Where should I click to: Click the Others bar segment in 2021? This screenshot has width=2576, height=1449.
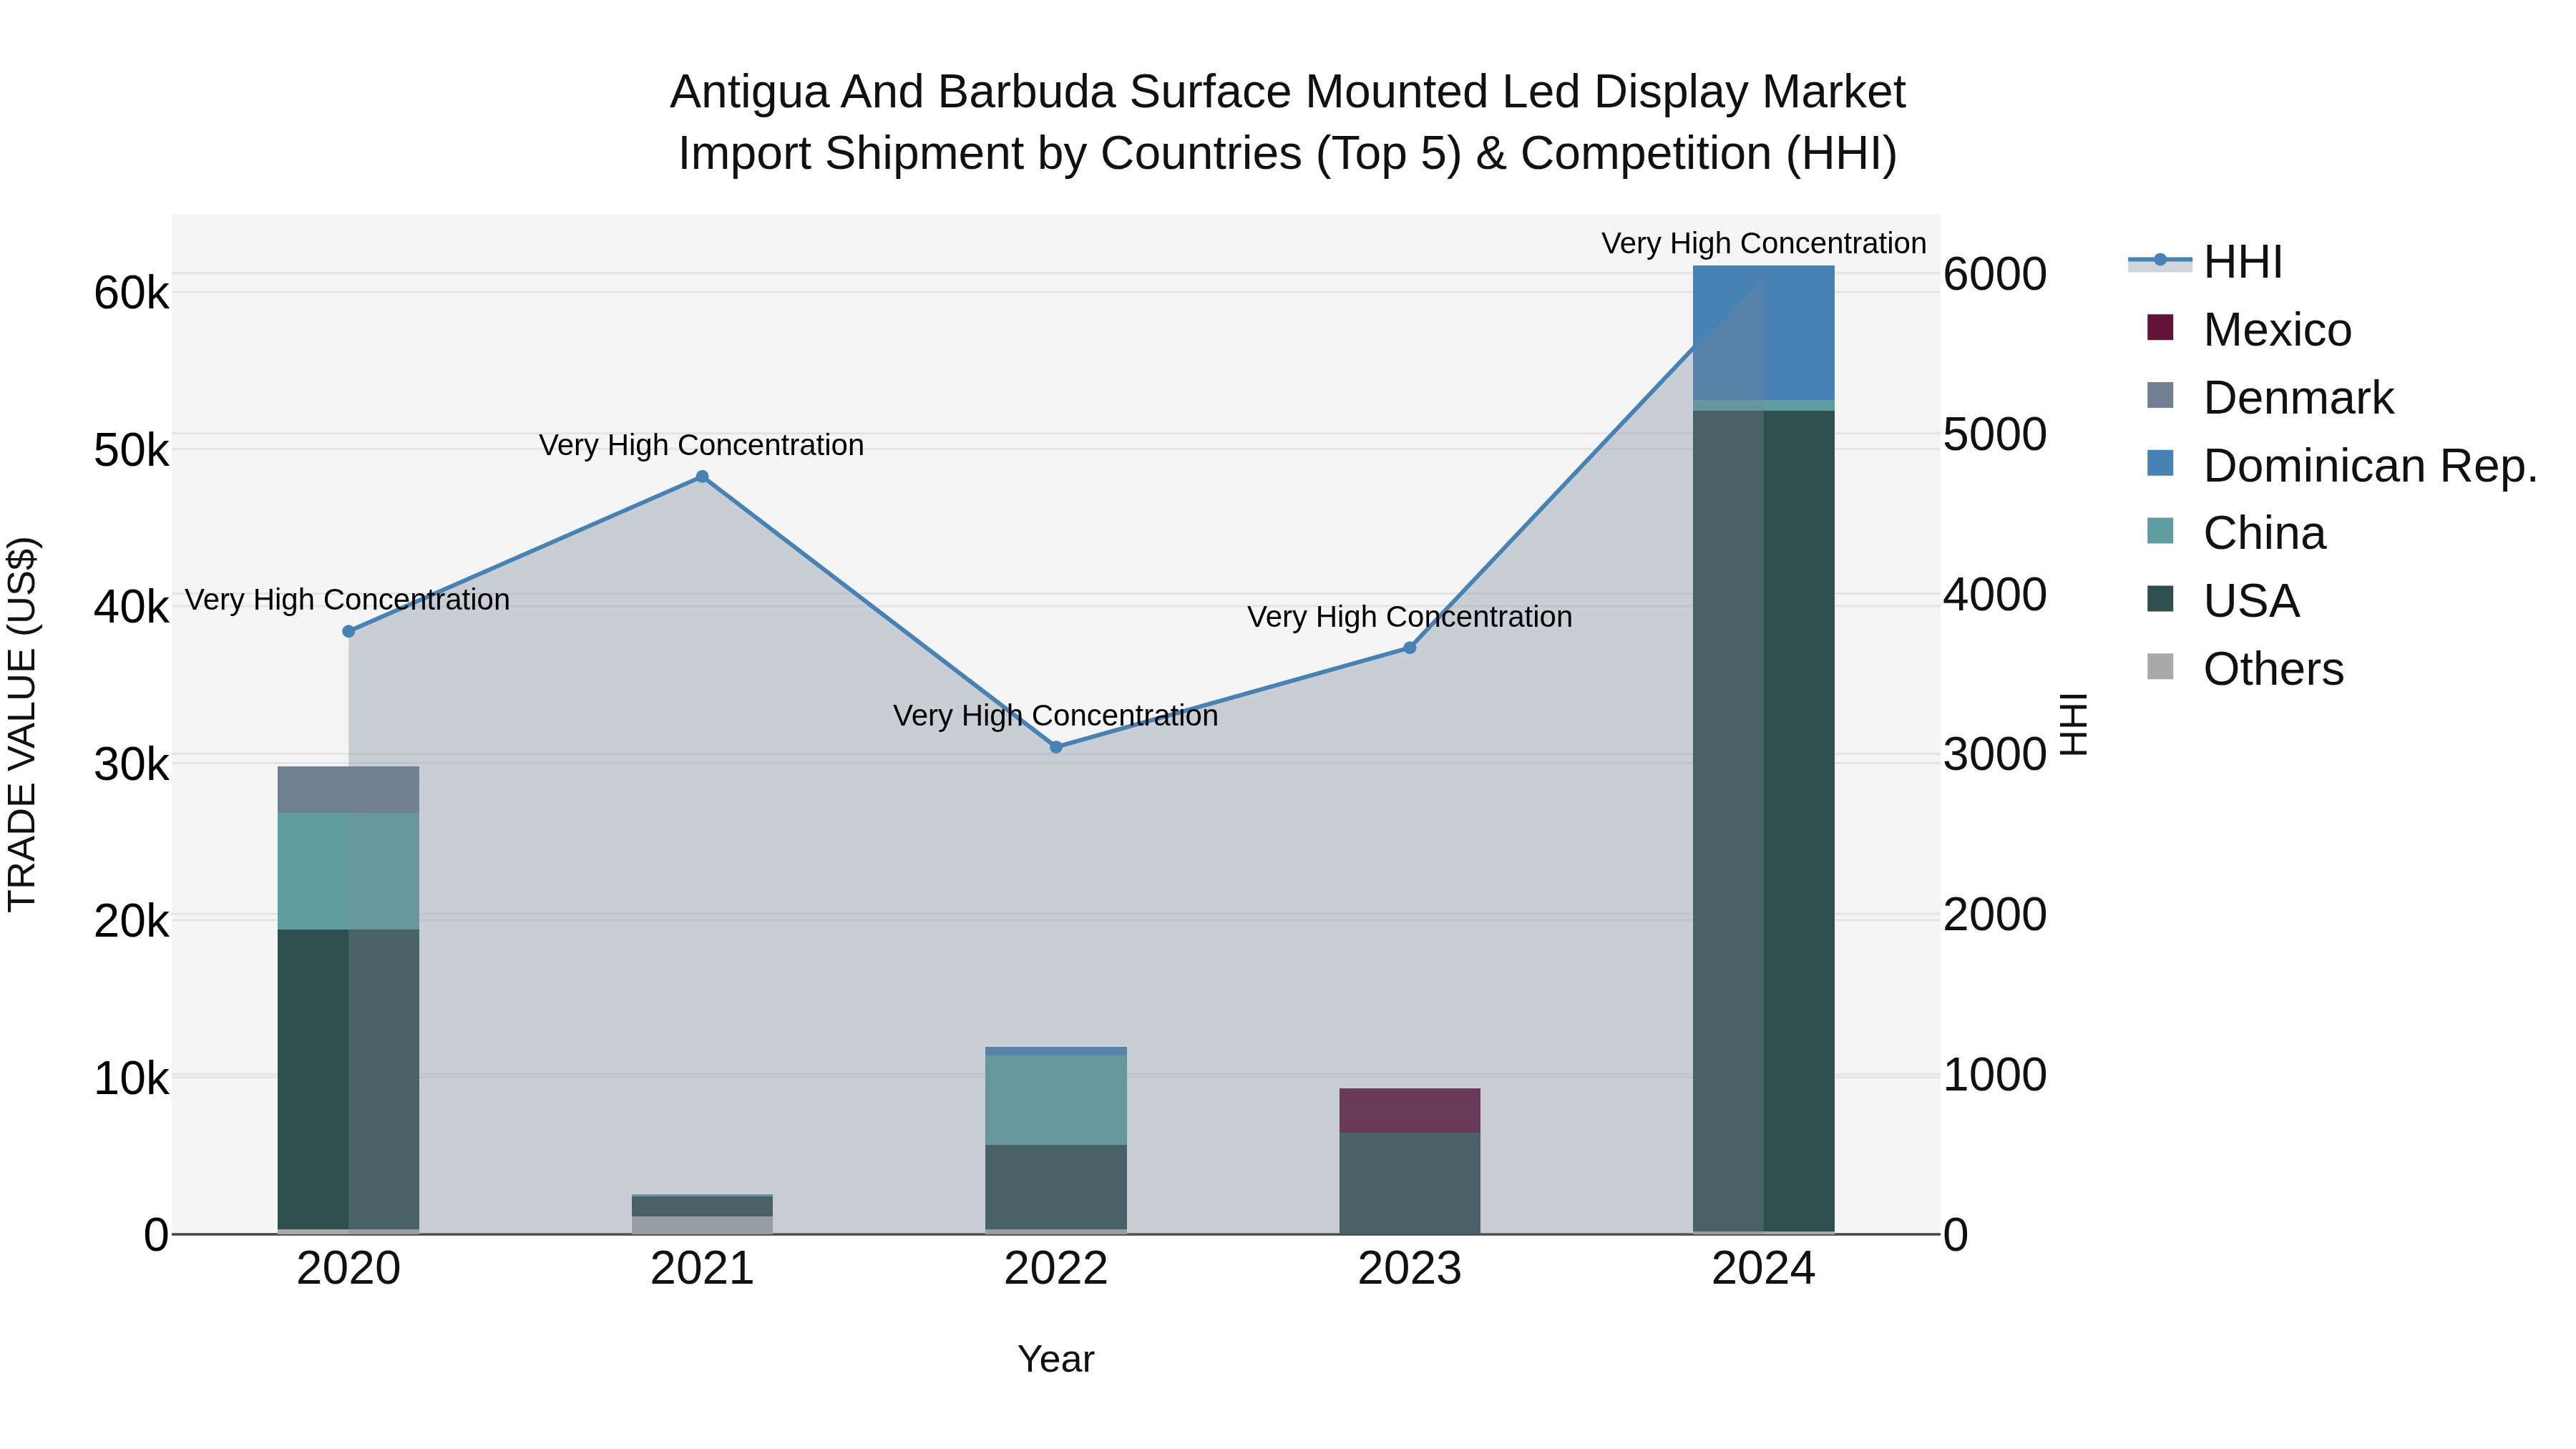click(702, 1225)
